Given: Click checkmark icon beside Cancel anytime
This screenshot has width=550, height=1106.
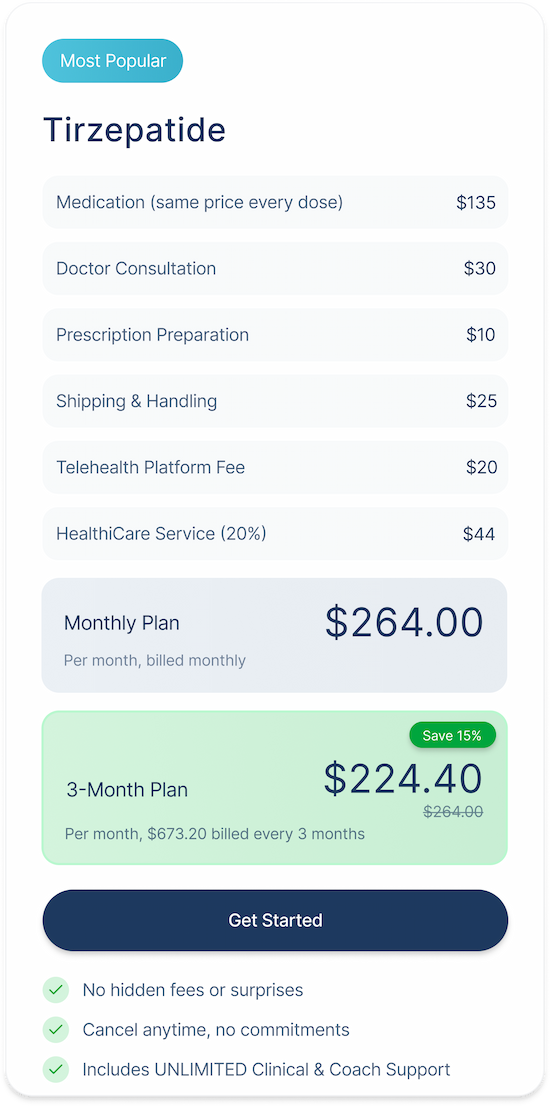Looking at the screenshot, I should [56, 1030].
